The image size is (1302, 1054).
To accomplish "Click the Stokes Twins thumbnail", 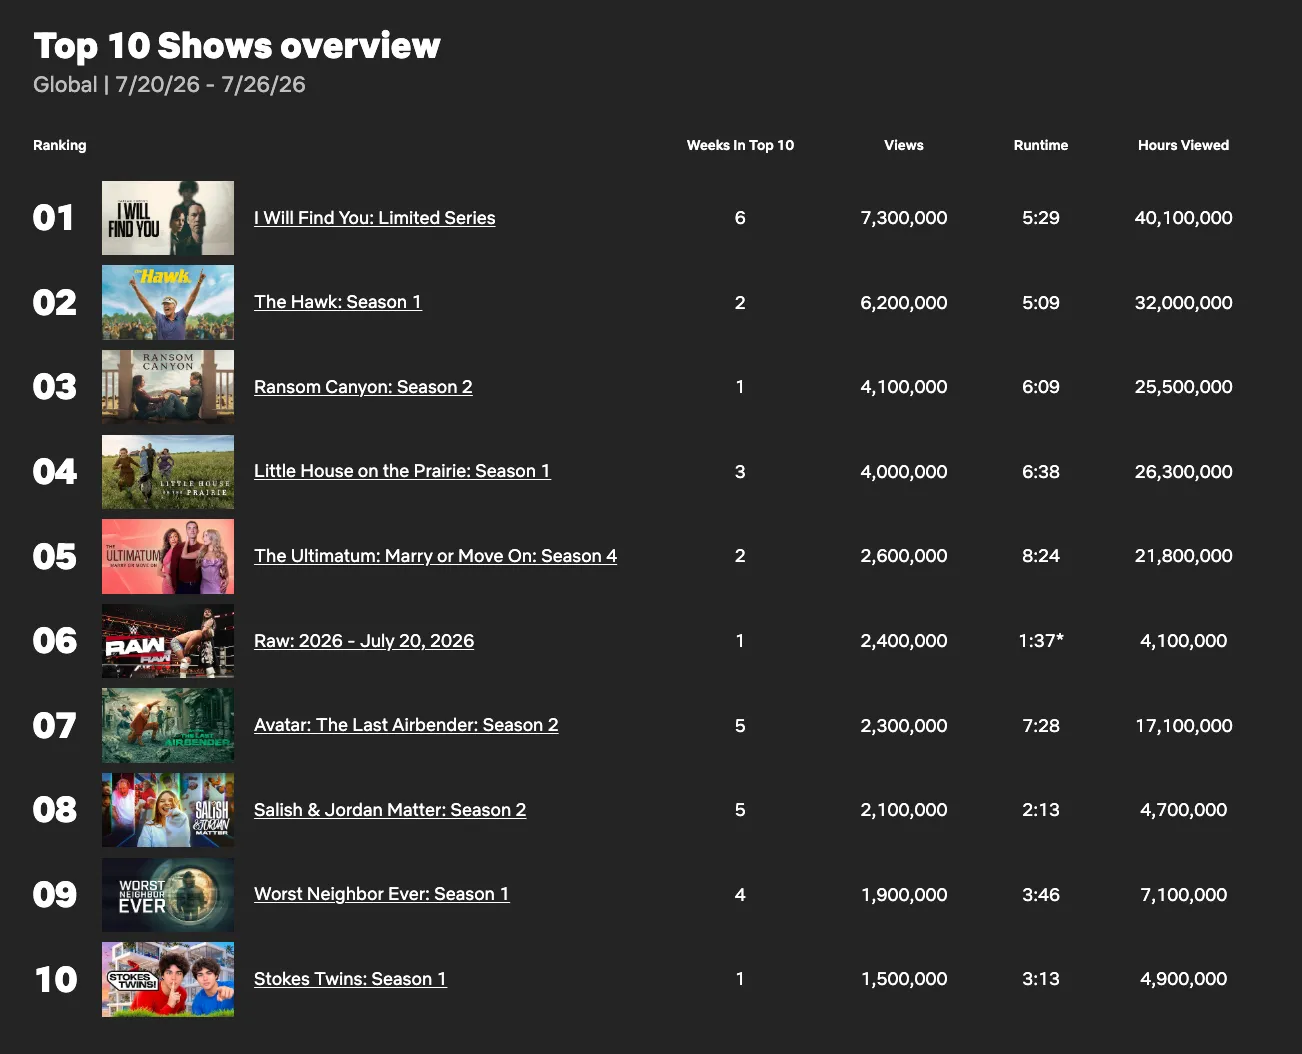I will 168,979.
